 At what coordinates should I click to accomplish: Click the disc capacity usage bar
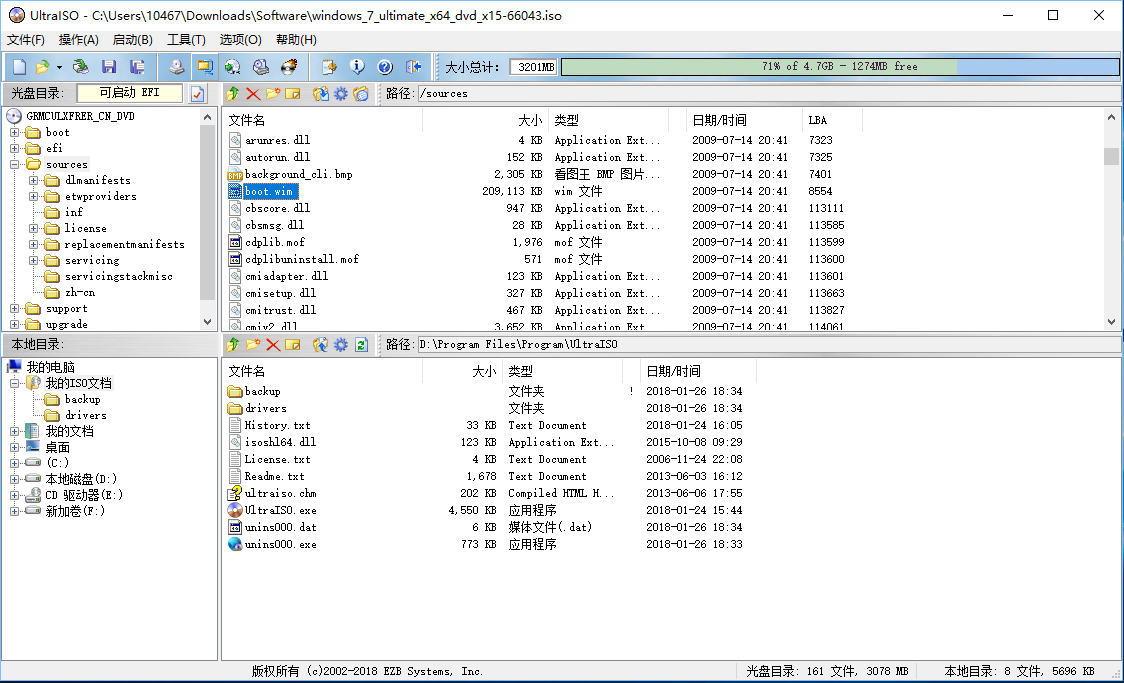pyautogui.click(x=839, y=67)
